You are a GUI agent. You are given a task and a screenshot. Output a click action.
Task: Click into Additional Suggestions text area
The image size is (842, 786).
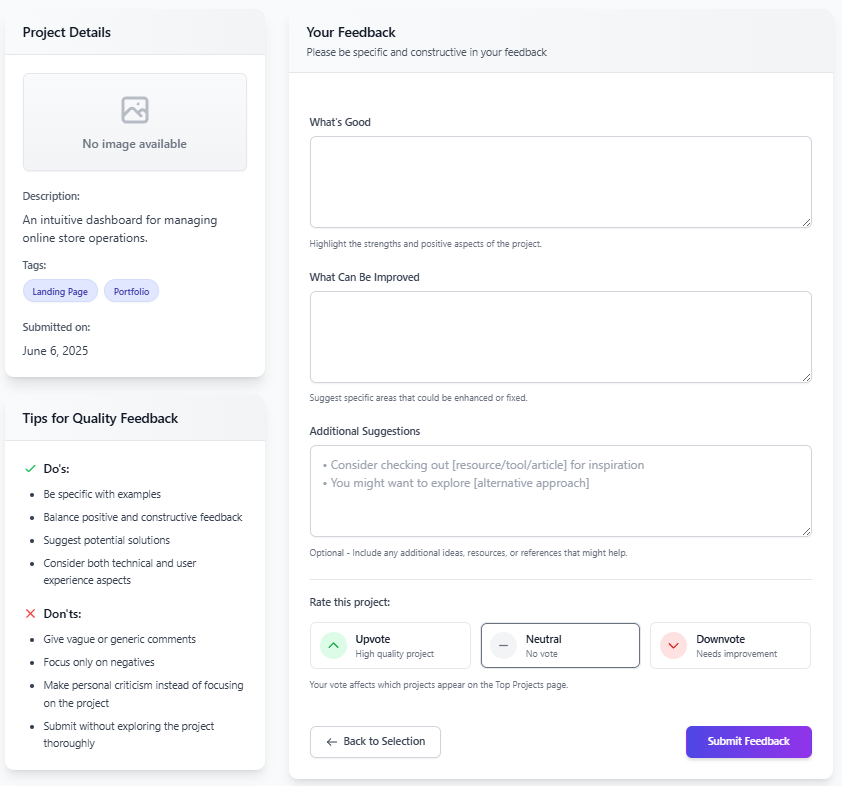(x=561, y=491)
